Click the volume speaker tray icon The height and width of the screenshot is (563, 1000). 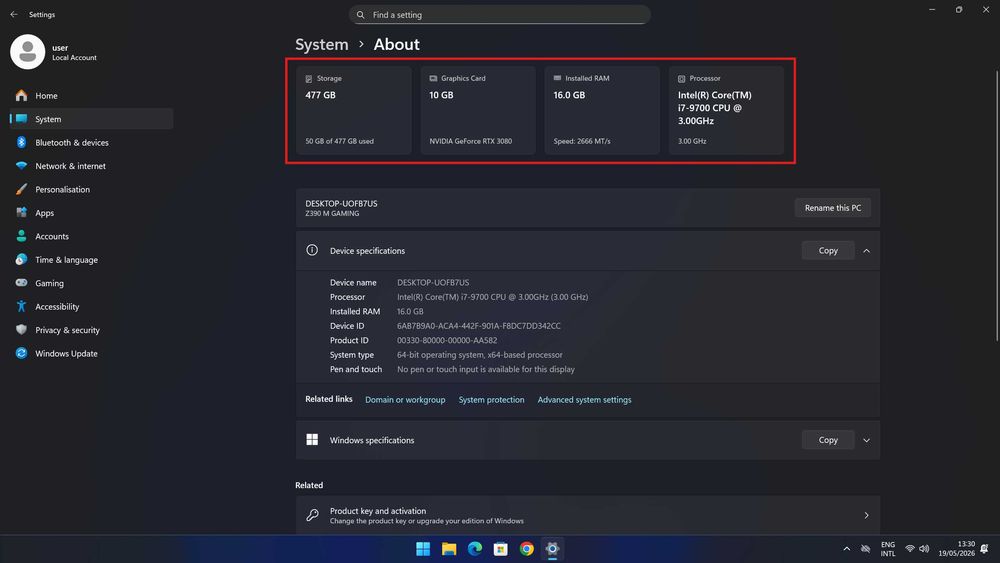tap(924, 549)
